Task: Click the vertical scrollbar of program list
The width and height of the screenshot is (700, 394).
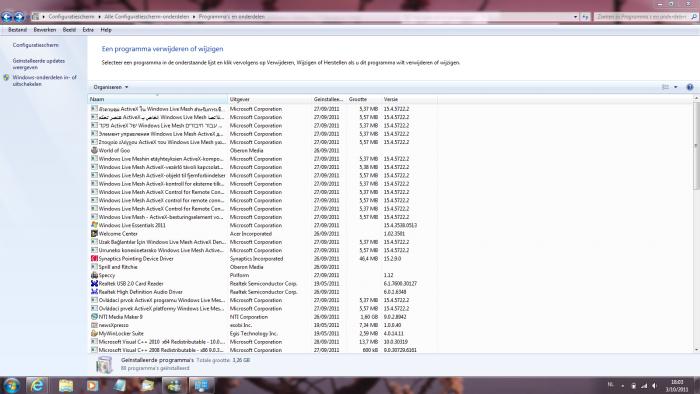Action: click(696, 224)
